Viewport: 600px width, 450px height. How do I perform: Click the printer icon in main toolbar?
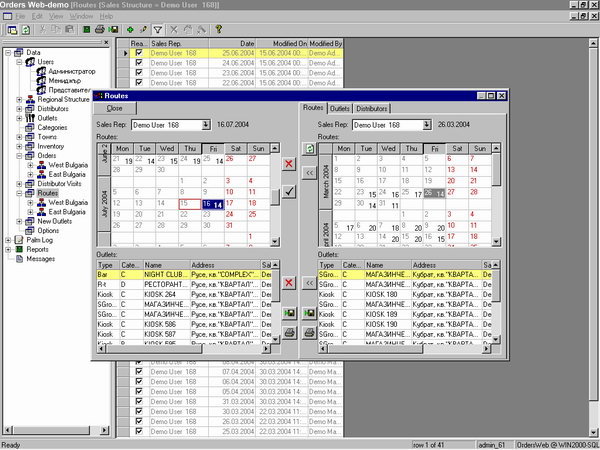pyautogui.click(x=100, y=31)
